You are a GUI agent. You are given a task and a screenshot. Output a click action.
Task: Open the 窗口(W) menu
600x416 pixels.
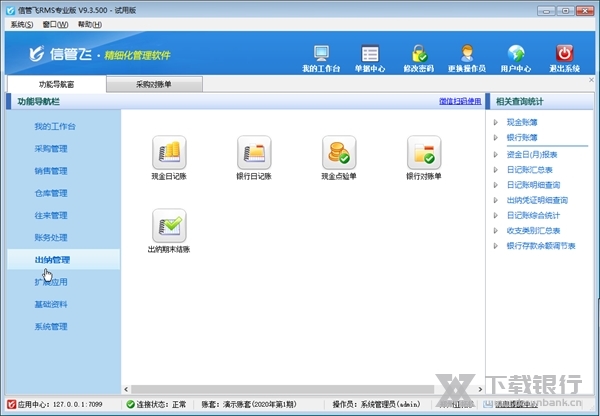click(55, 24)
